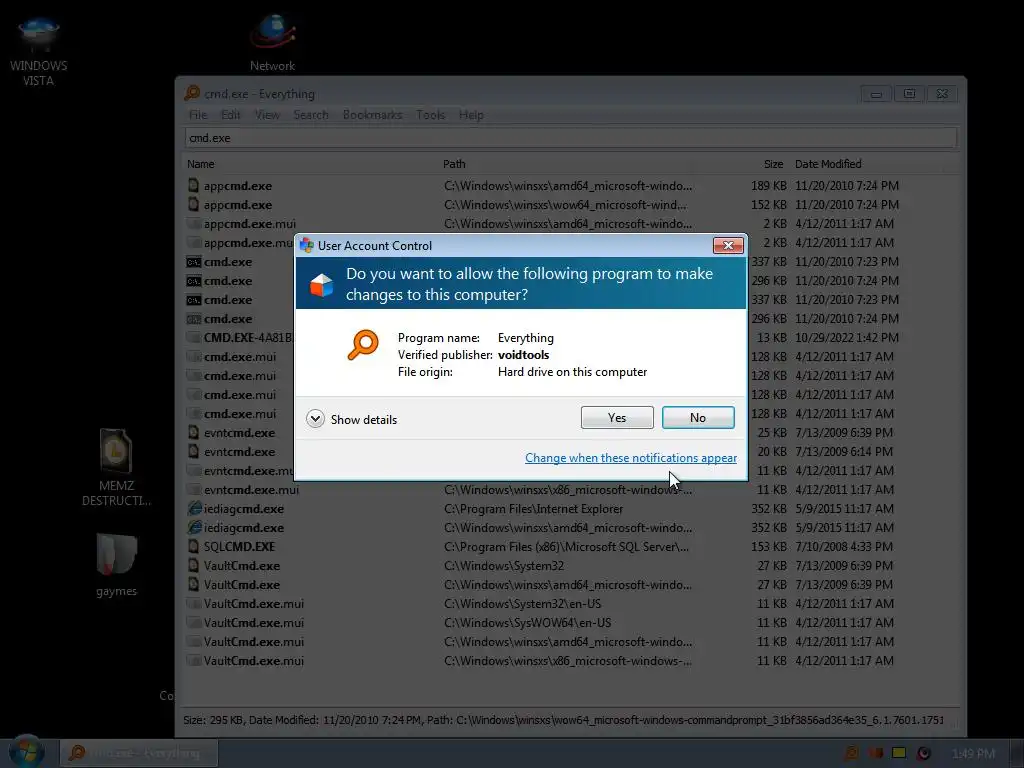
Task: Open the WINDOWS VISTA desktop icon
Action: 39,51
